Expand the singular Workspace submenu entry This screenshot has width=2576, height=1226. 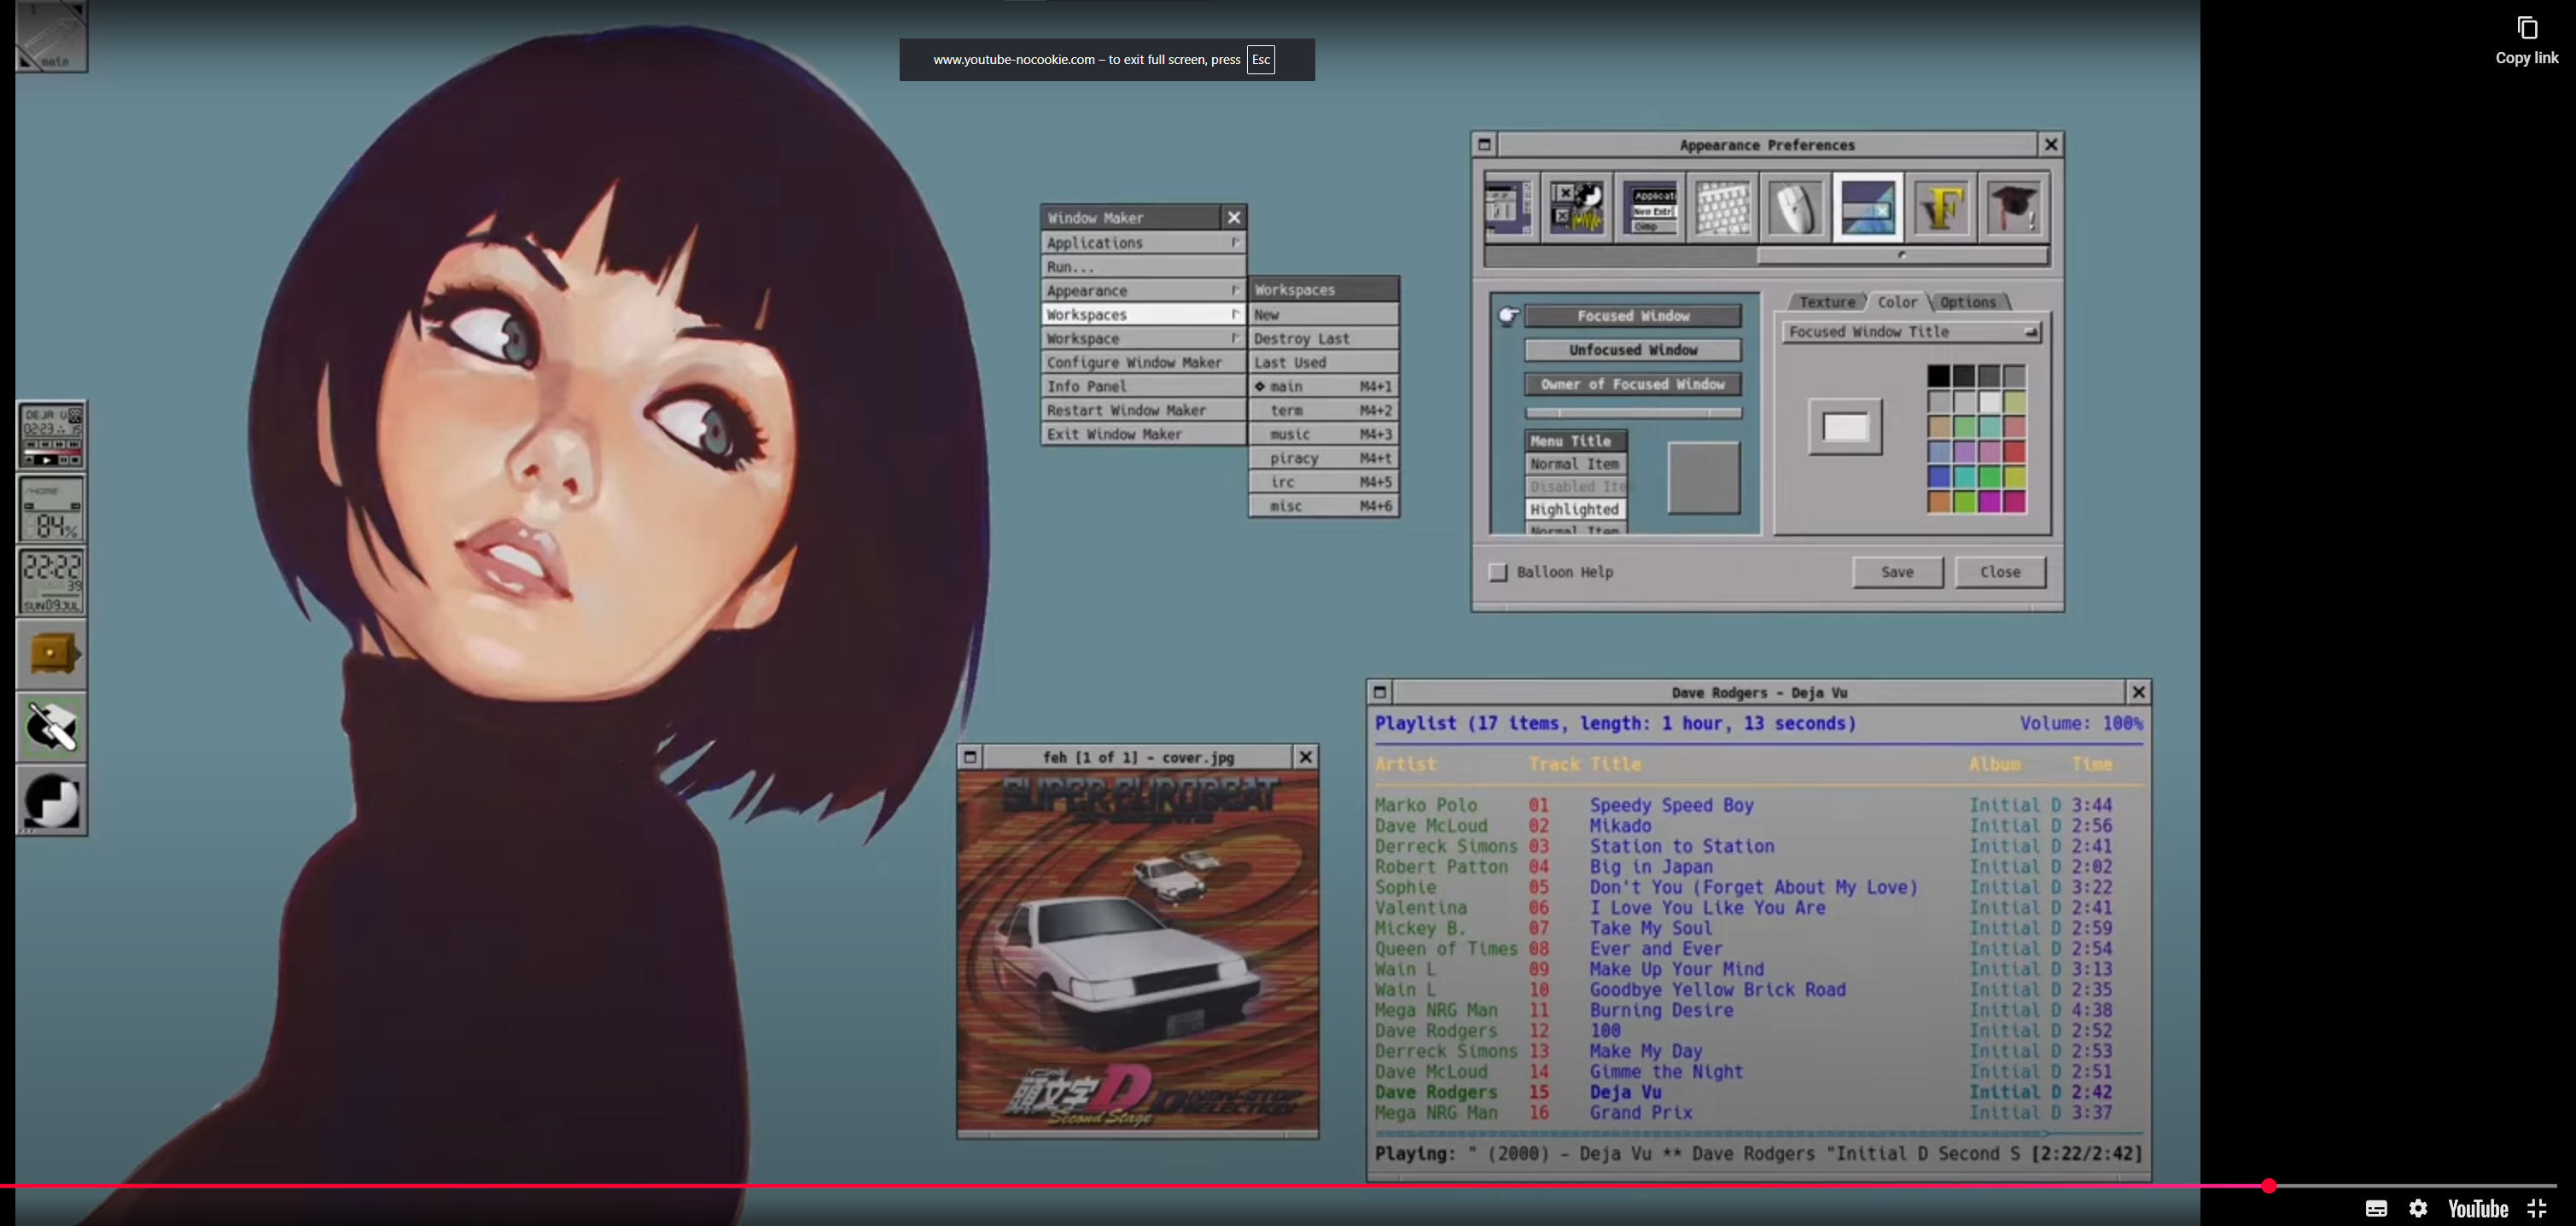click(x=1143, y=339)
